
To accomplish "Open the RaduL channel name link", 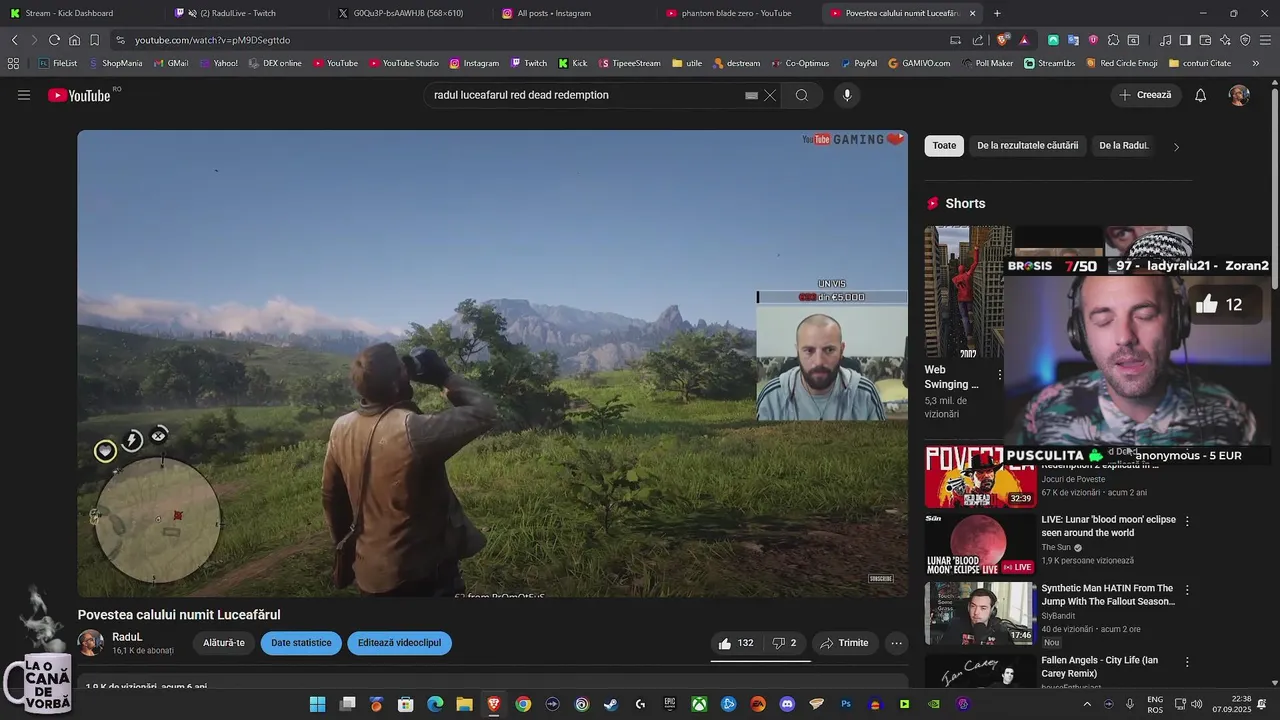I will coord(127,637).
